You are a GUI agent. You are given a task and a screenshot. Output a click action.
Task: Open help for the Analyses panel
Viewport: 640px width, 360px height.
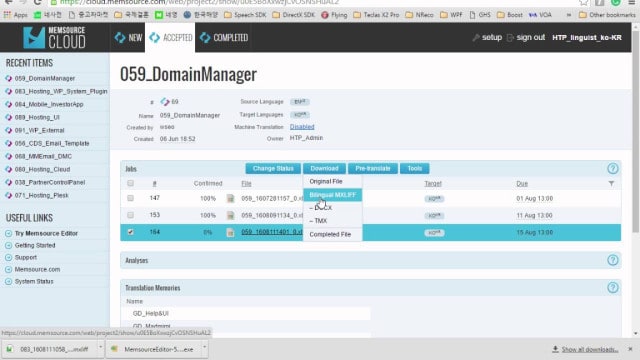[613, 260]
